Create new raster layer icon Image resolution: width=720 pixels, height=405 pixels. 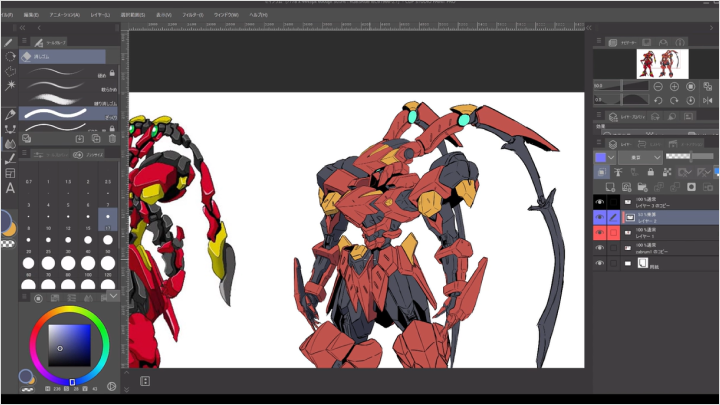610,187
